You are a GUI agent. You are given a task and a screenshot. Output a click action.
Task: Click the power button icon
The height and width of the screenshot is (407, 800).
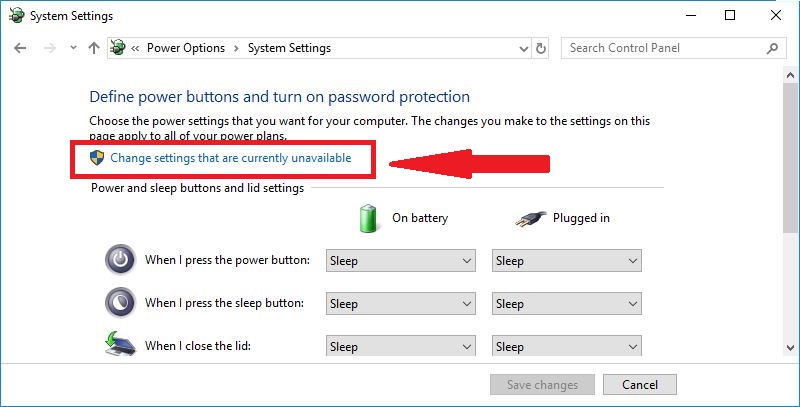(120, 260)
